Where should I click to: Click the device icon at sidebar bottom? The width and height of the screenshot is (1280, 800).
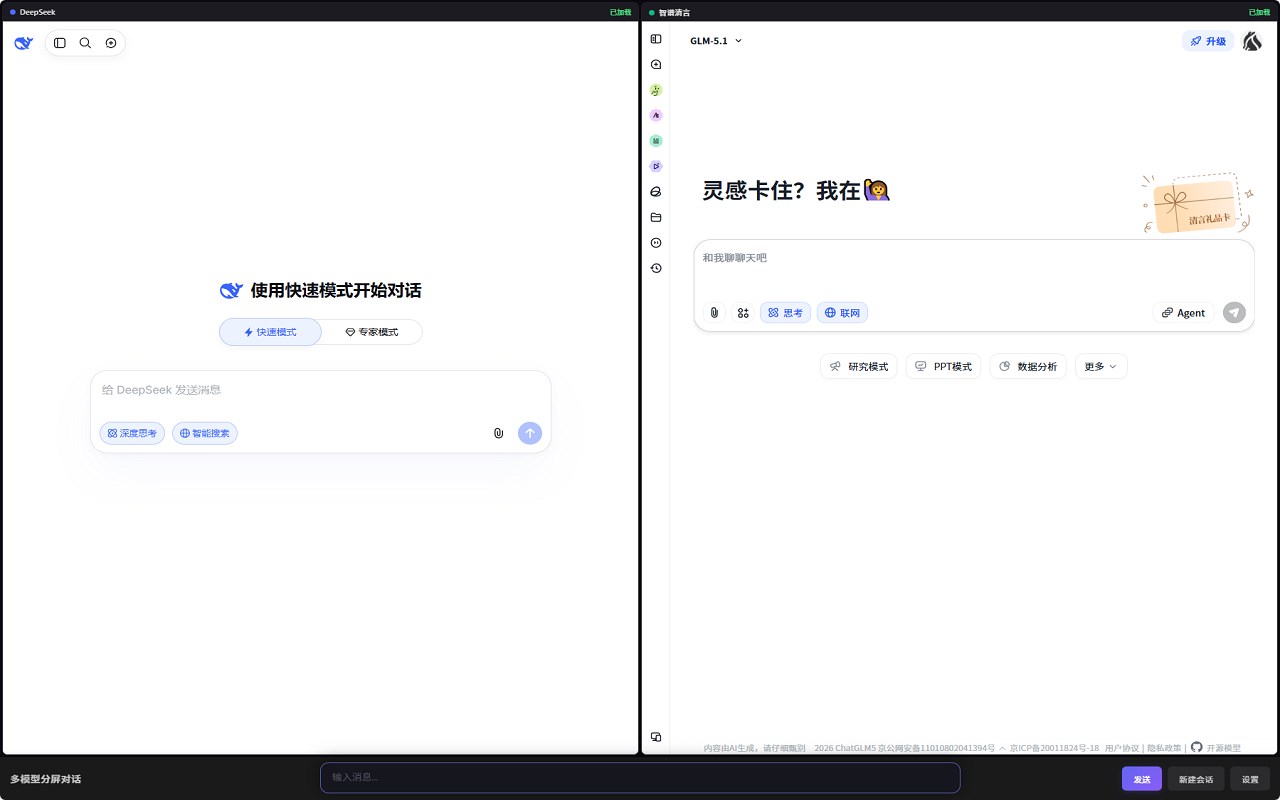(x=656, y=737)
